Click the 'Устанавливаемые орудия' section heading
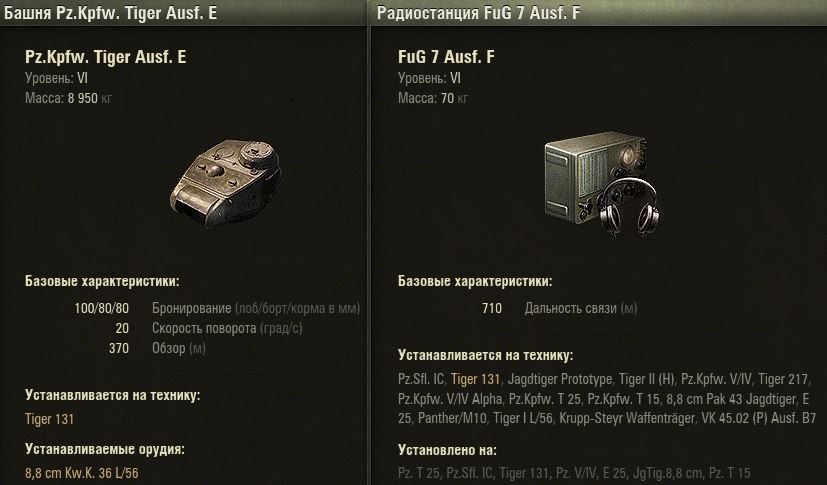827x485 pixels. coord(104,448)
